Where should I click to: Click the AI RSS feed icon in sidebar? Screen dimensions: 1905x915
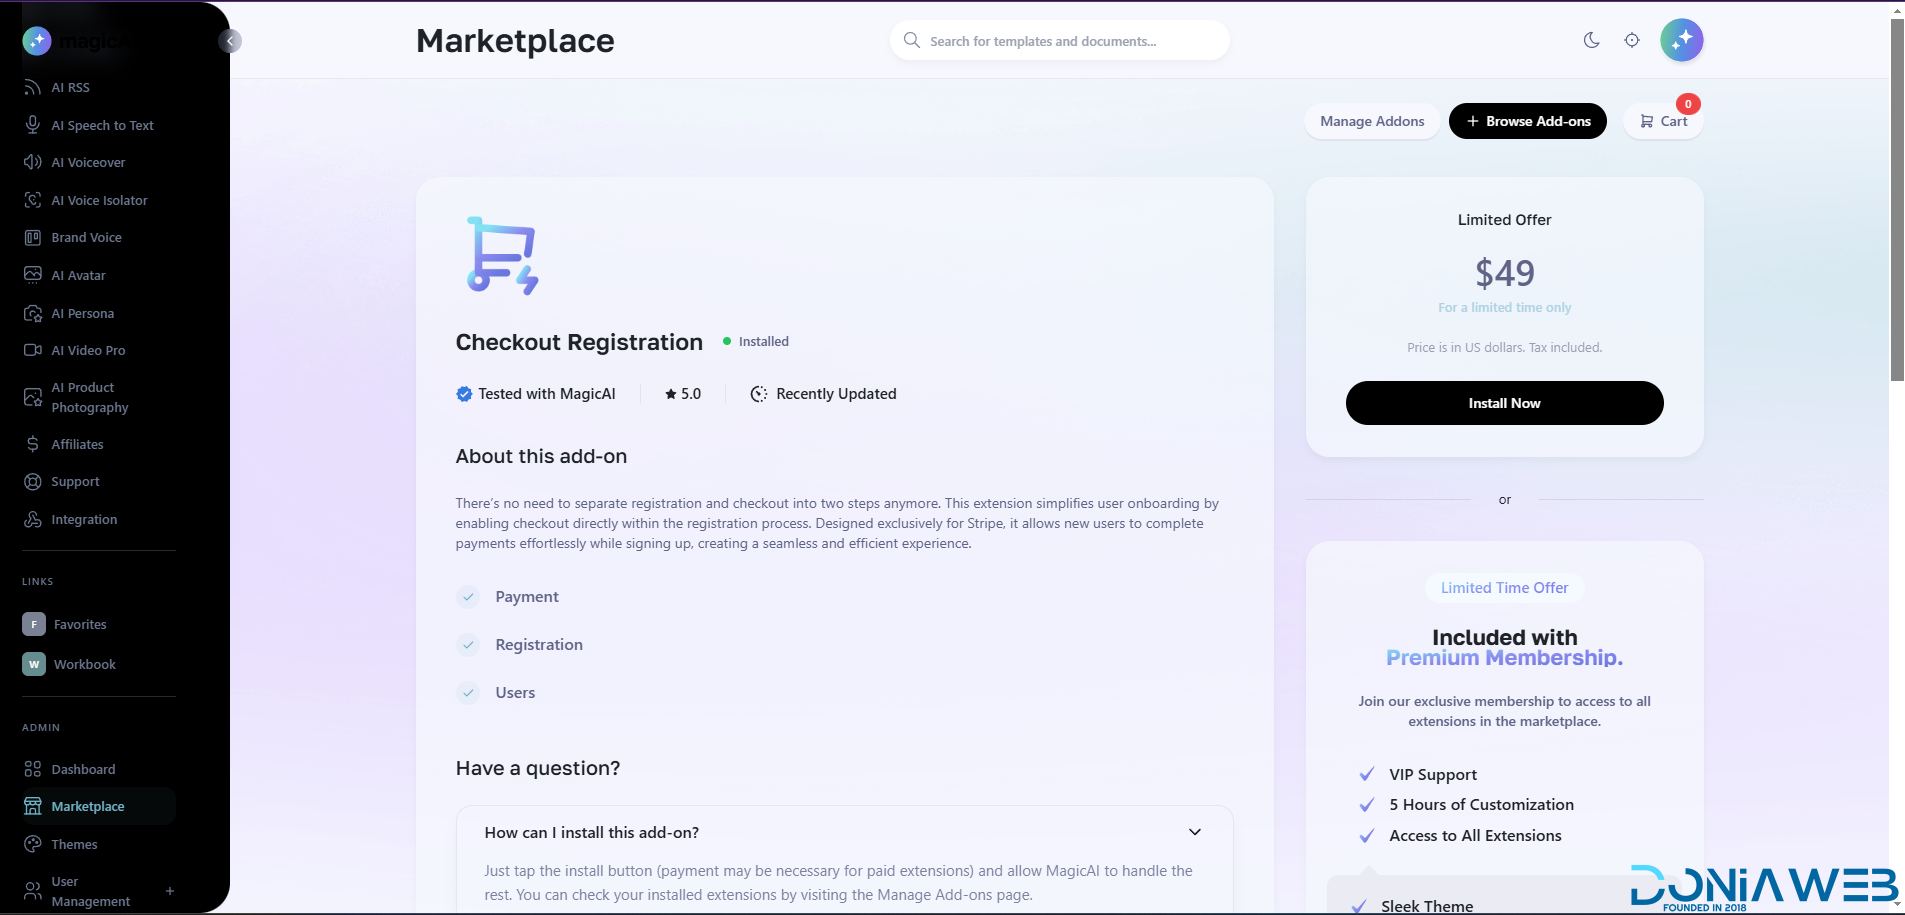[x=32, y=88]
